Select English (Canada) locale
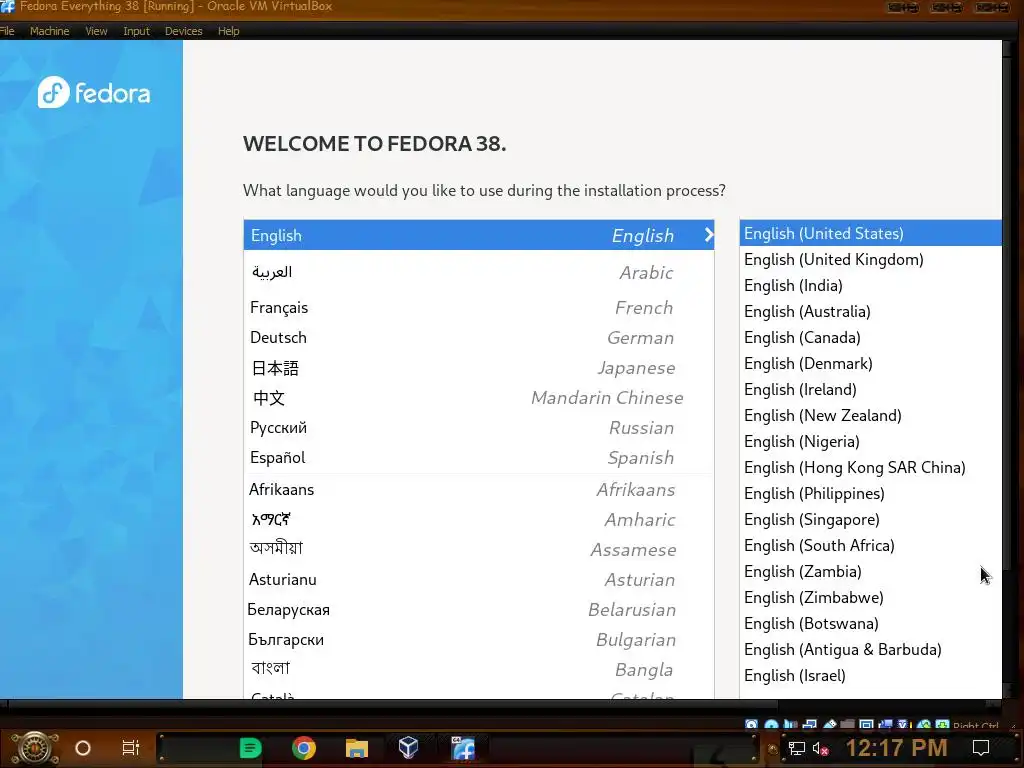This screenshot has height=768, width=1024. 870,338
